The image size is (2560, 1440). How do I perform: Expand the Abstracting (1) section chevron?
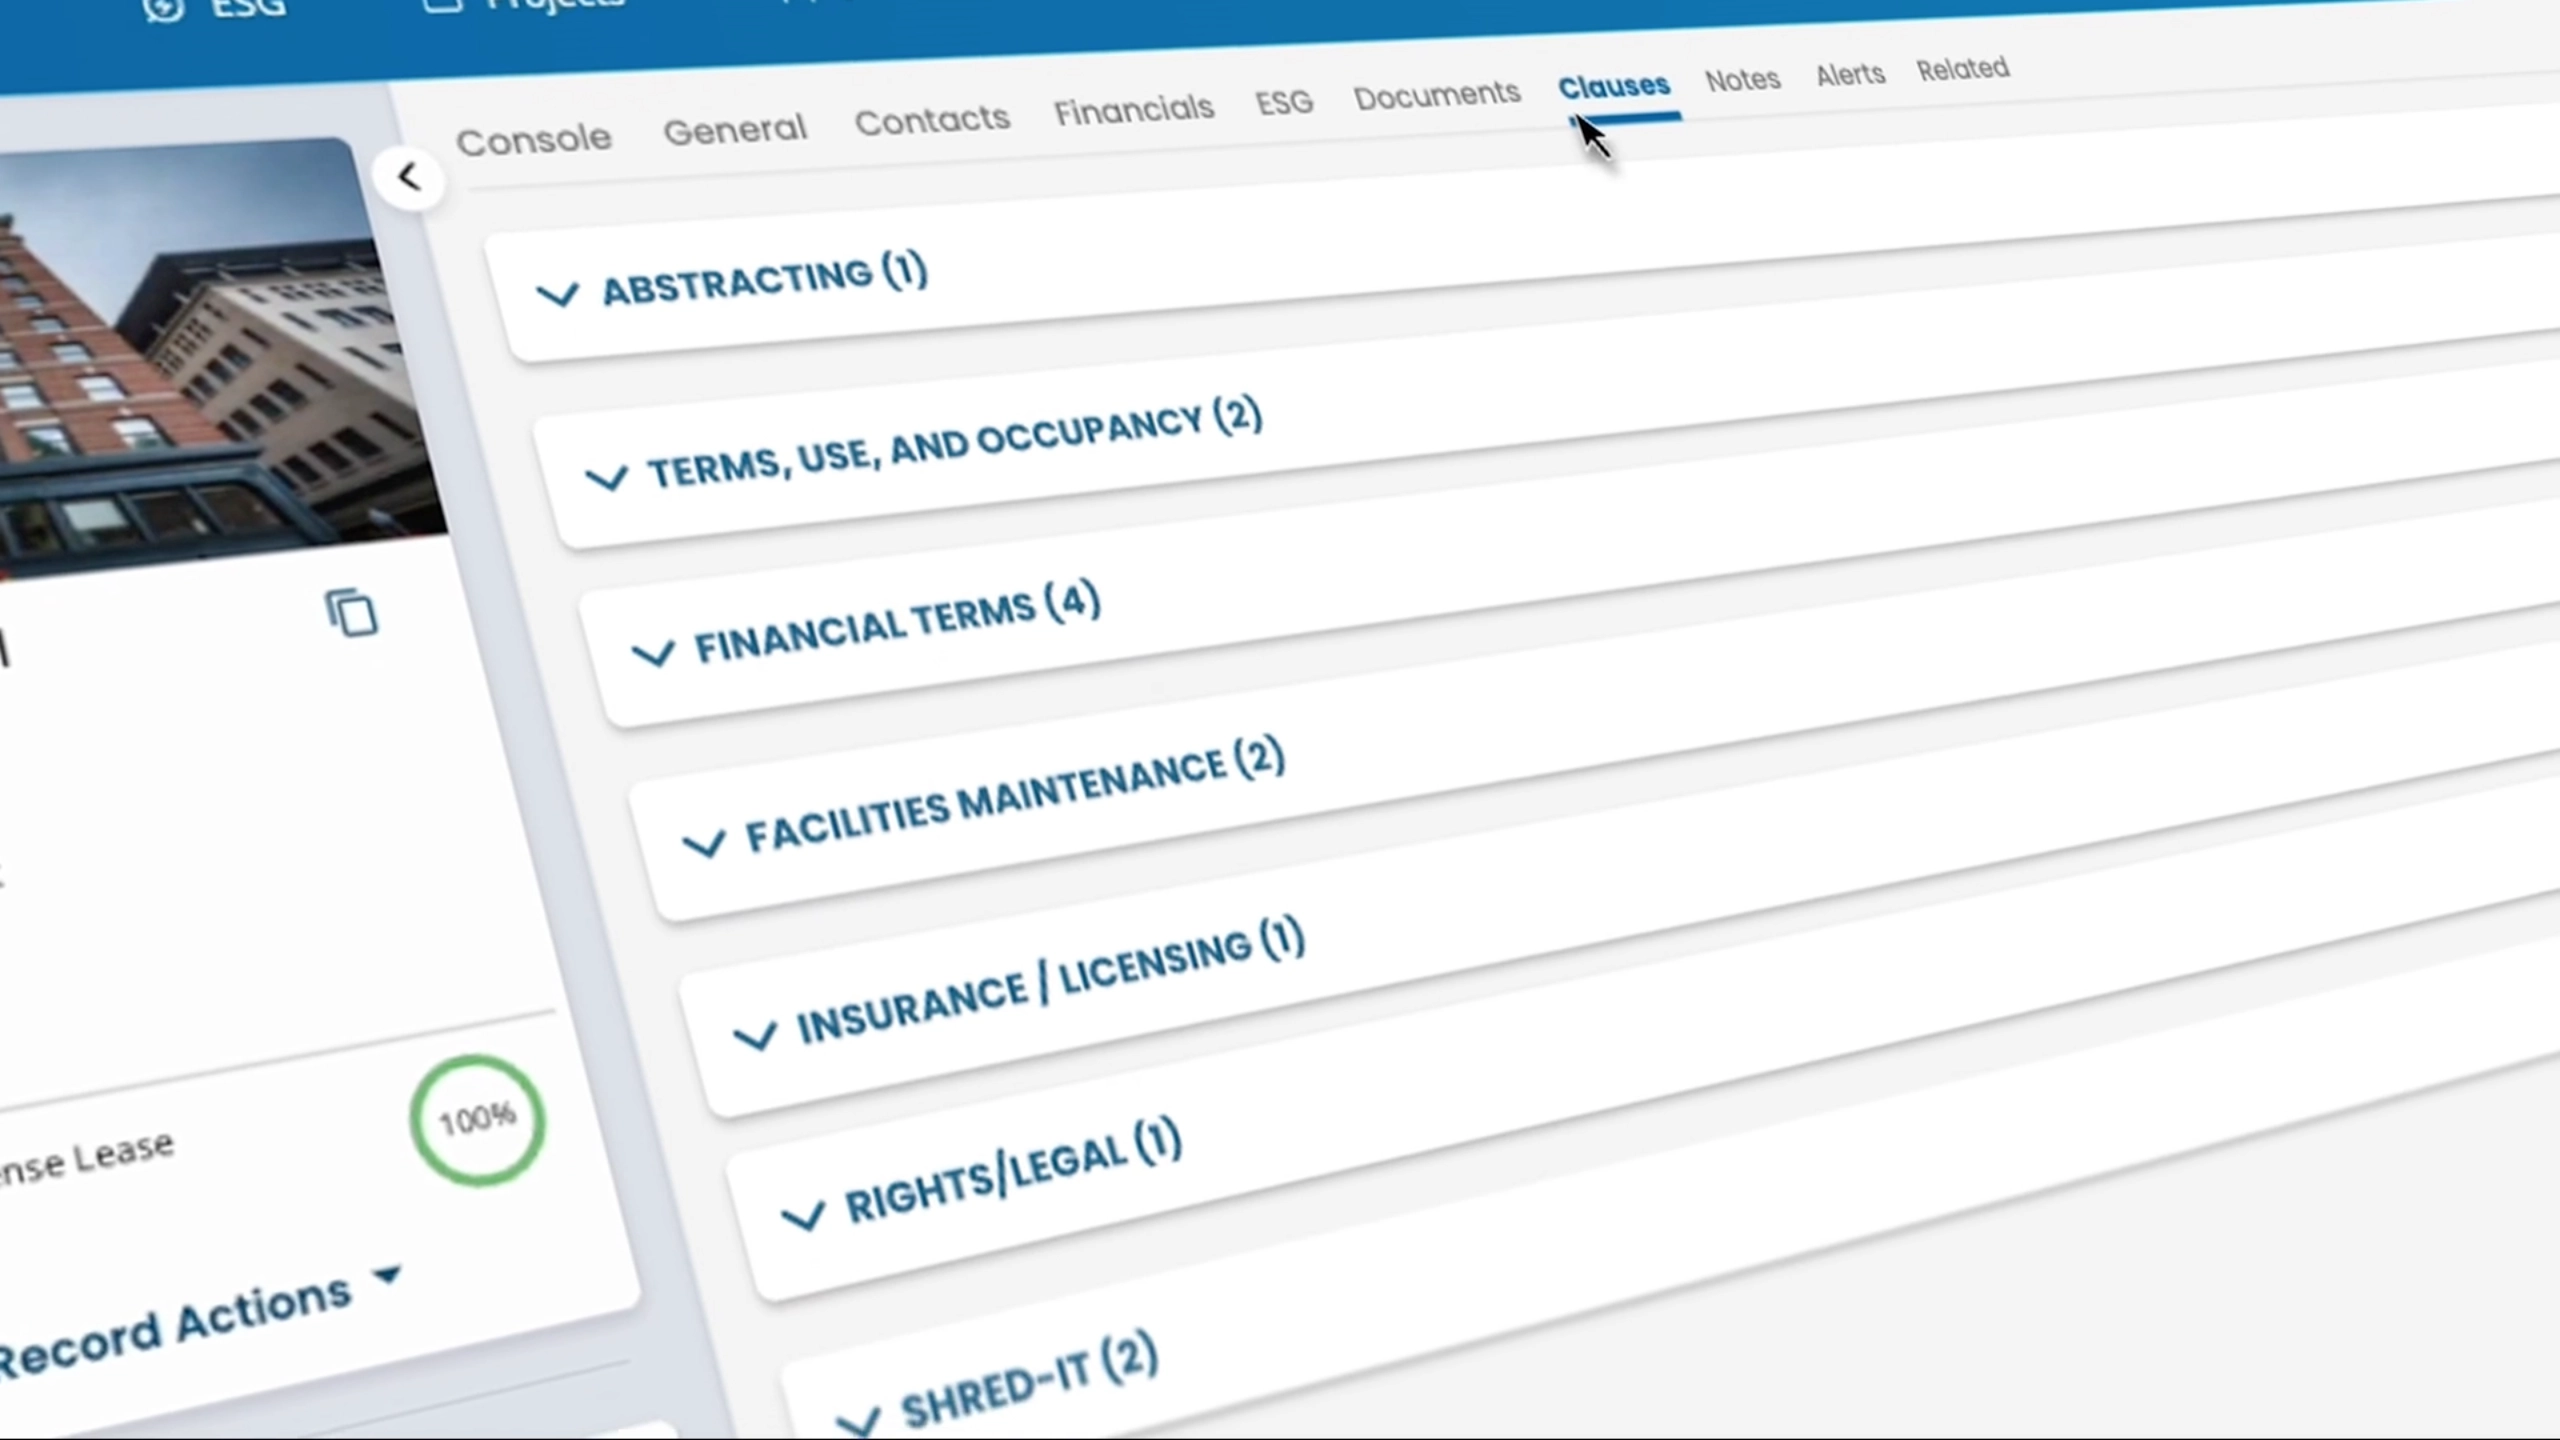557,295
